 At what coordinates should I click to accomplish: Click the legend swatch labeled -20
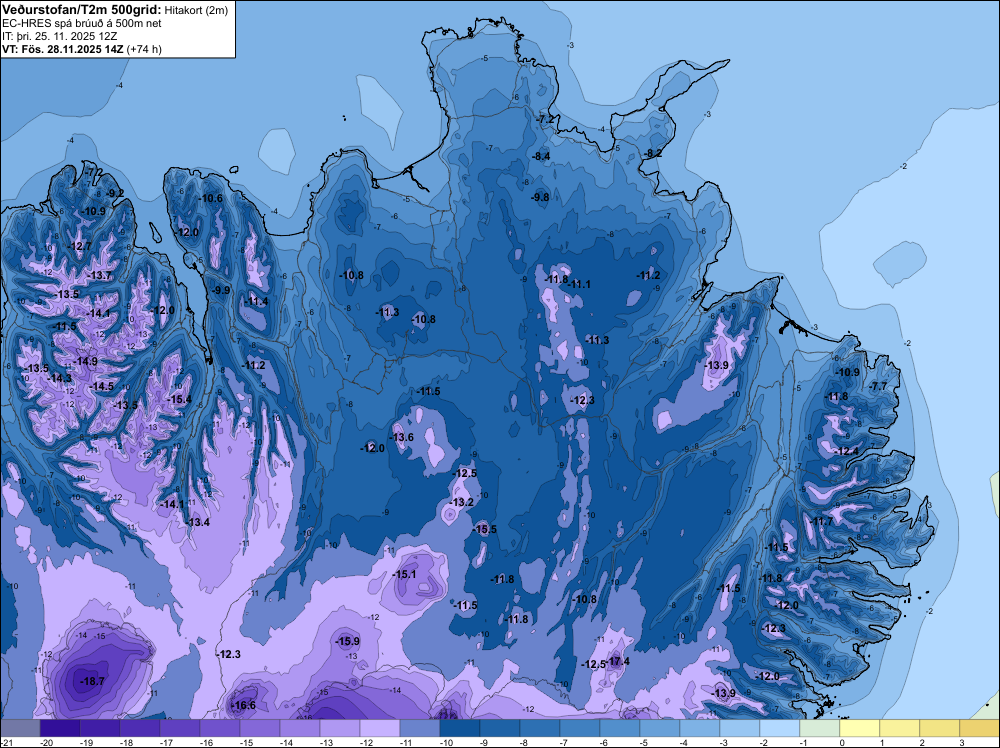pyautogui.click(x=59, y=728)
